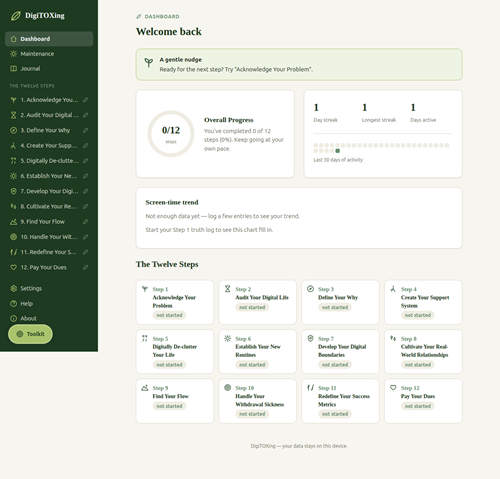The height and width of the screenshot is (479, 500).
Task: Open the Toolkit button
Action: point(30,334)
